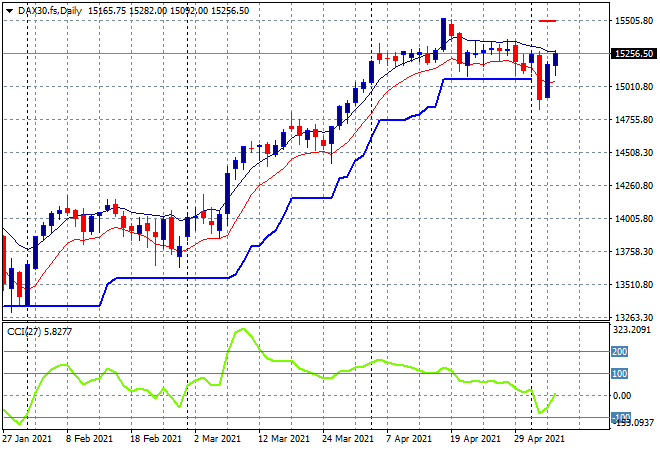Click the 19 Apr 2021 date label
660x450 pixels.
pos(476,439)
